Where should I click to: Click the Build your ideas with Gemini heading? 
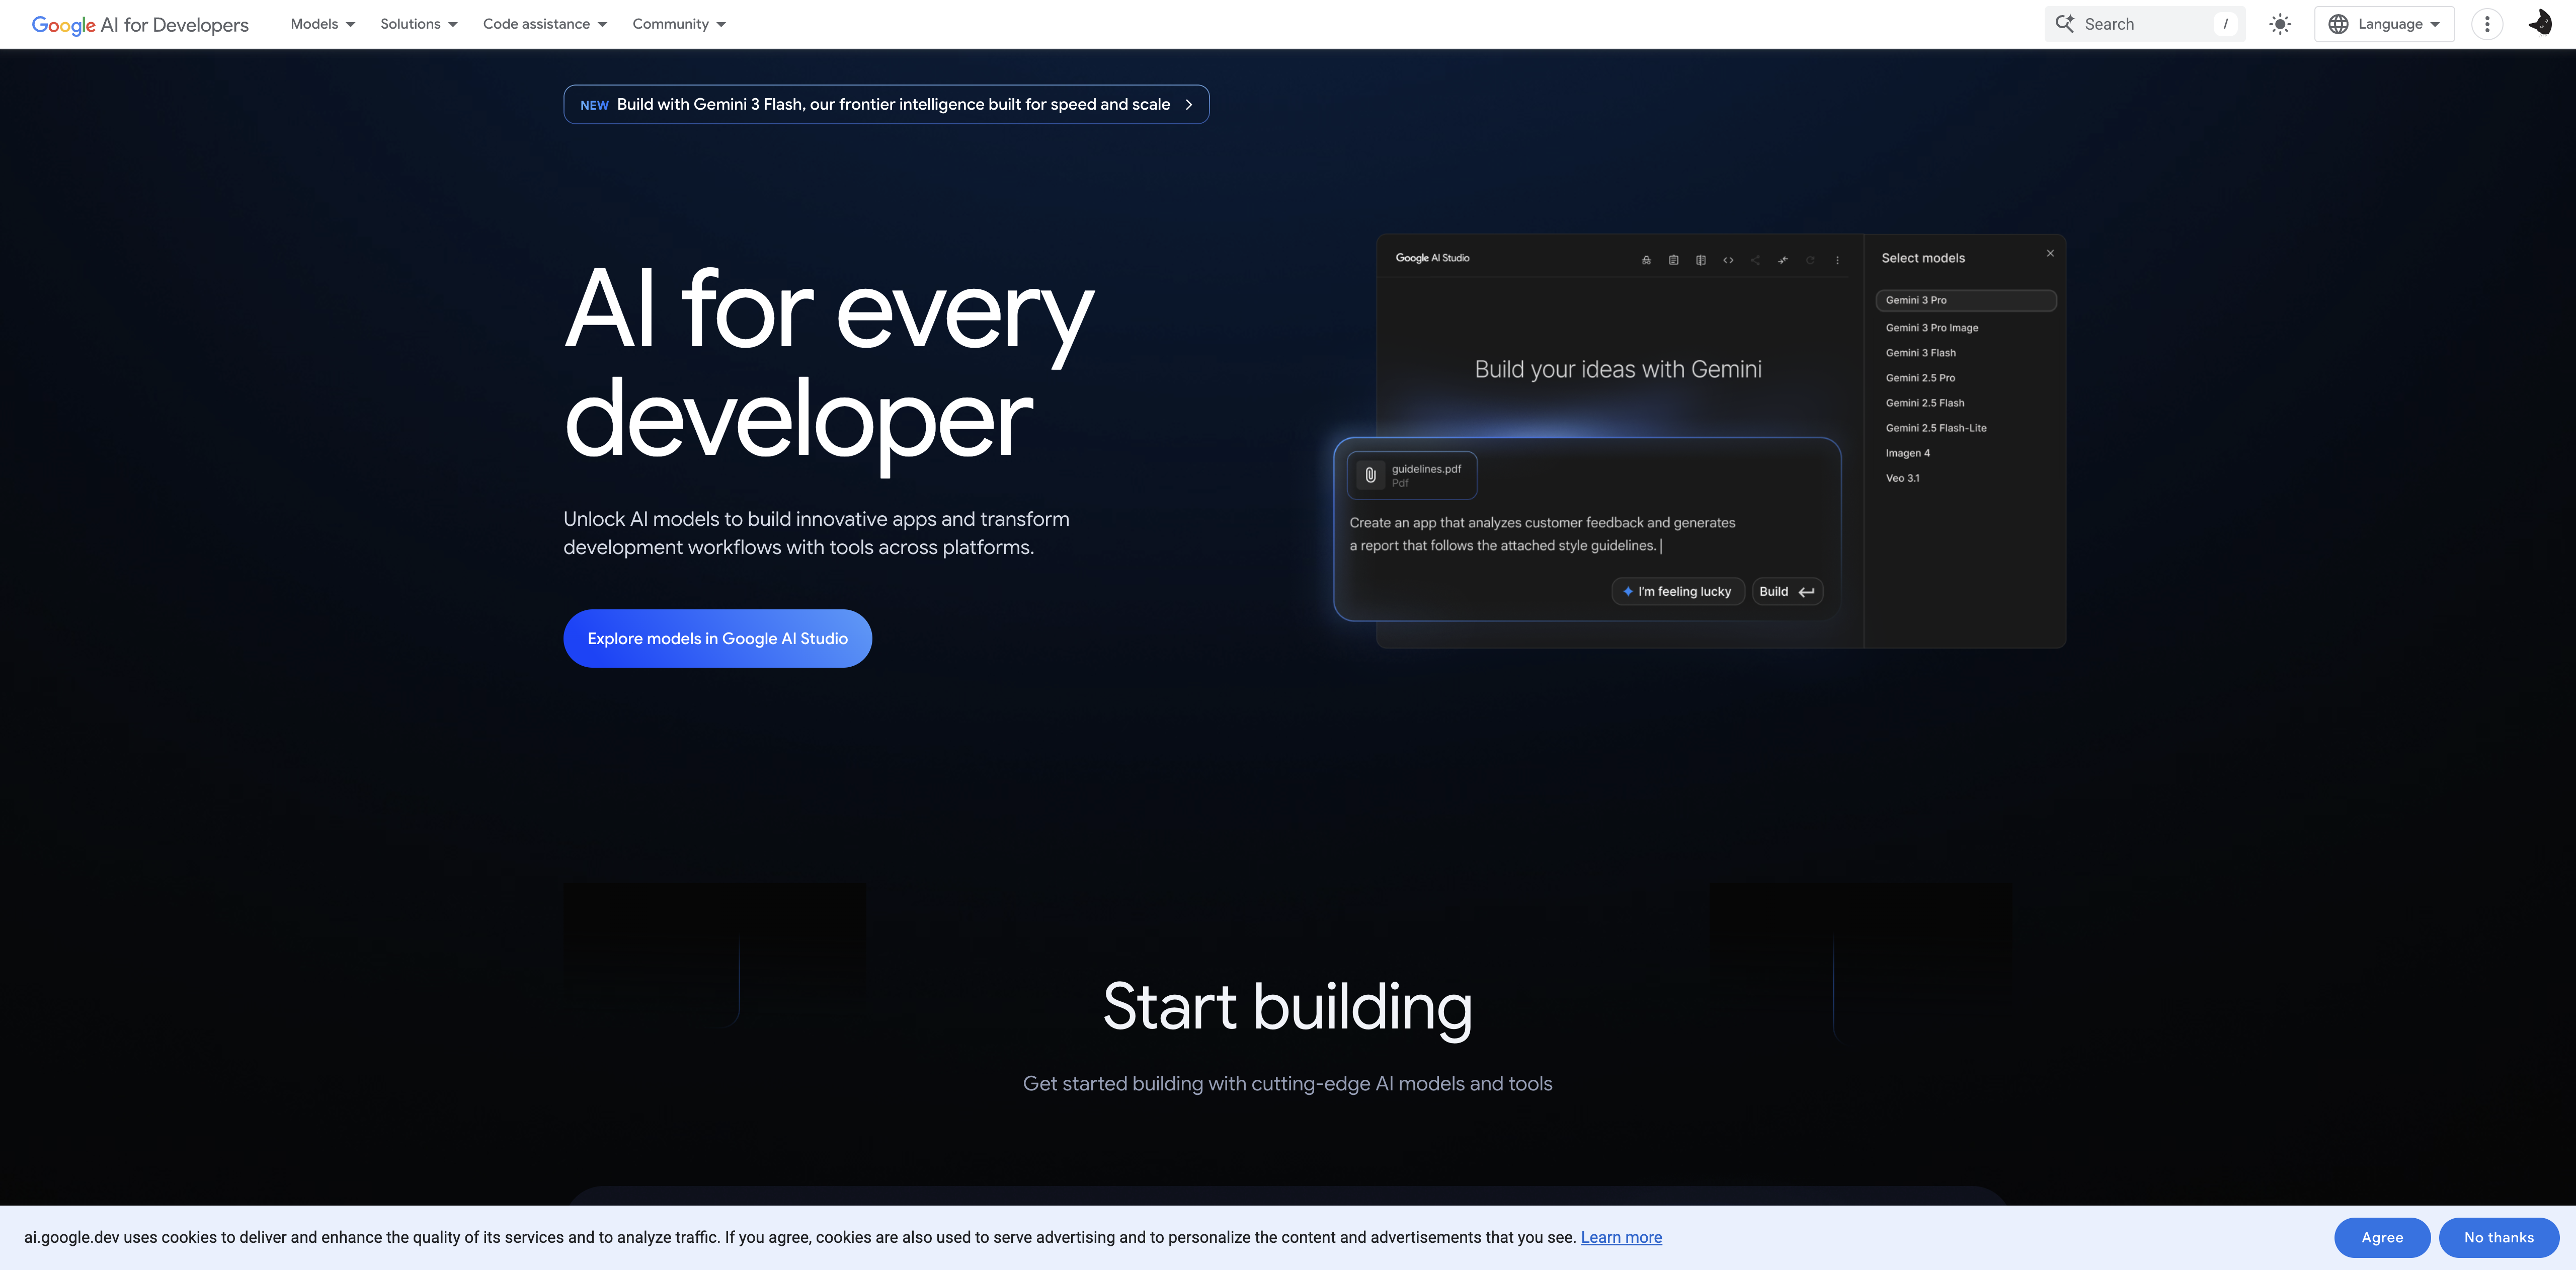tap(1618, 369)
